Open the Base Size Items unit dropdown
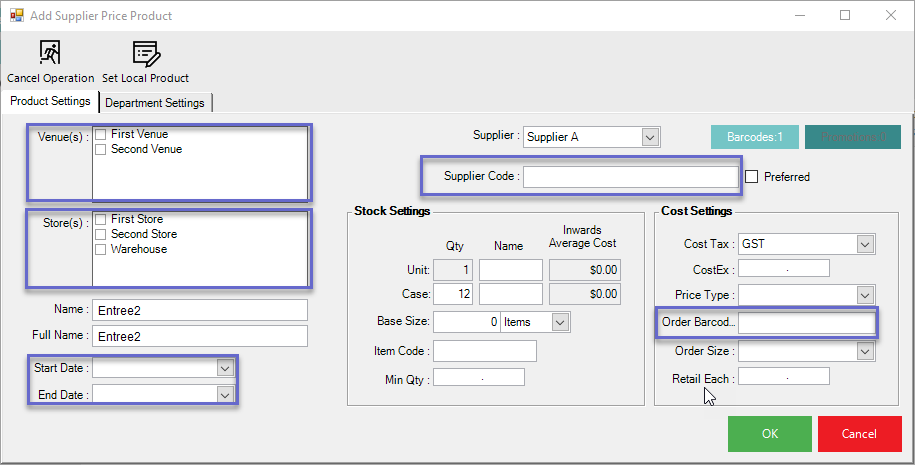Screen dimensions: 915x465 tap(559, 322)
